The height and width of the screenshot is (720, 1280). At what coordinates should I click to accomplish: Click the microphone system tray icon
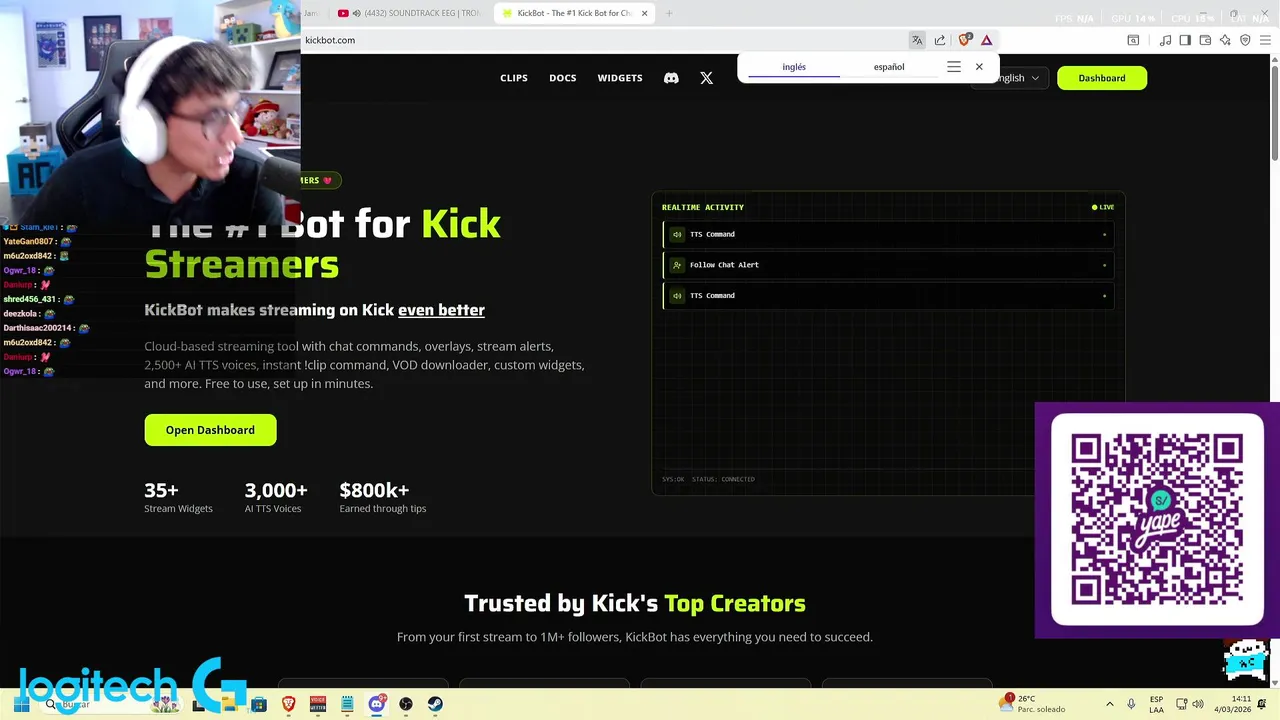[x=1131, y=704]
